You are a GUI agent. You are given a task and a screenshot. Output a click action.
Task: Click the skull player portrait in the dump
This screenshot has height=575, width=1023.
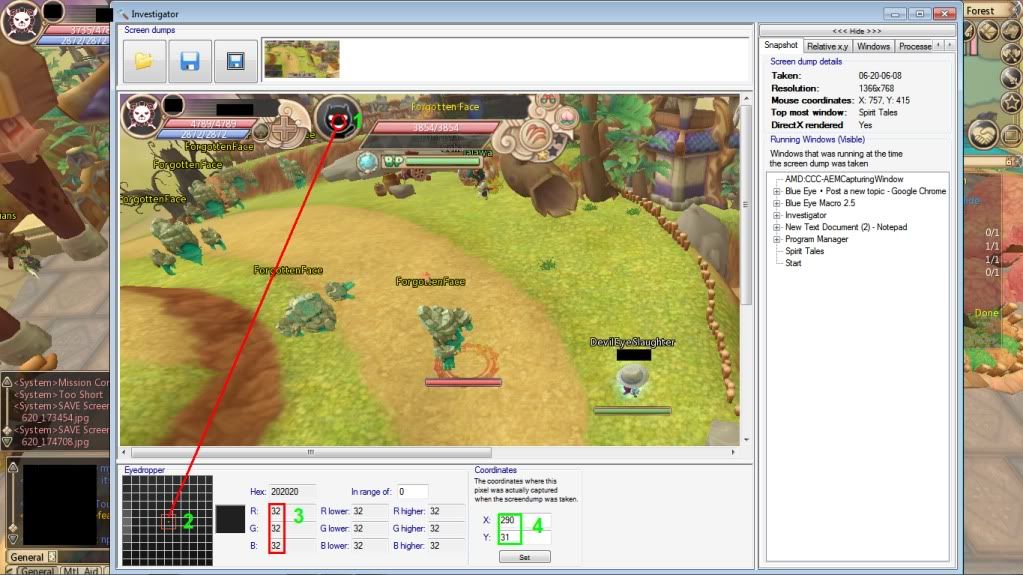(x=142, y=116)
